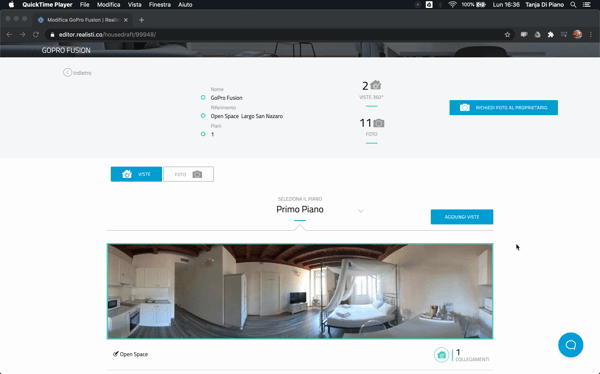Open the Vista menu in menu bar

[x=134, y=5]
